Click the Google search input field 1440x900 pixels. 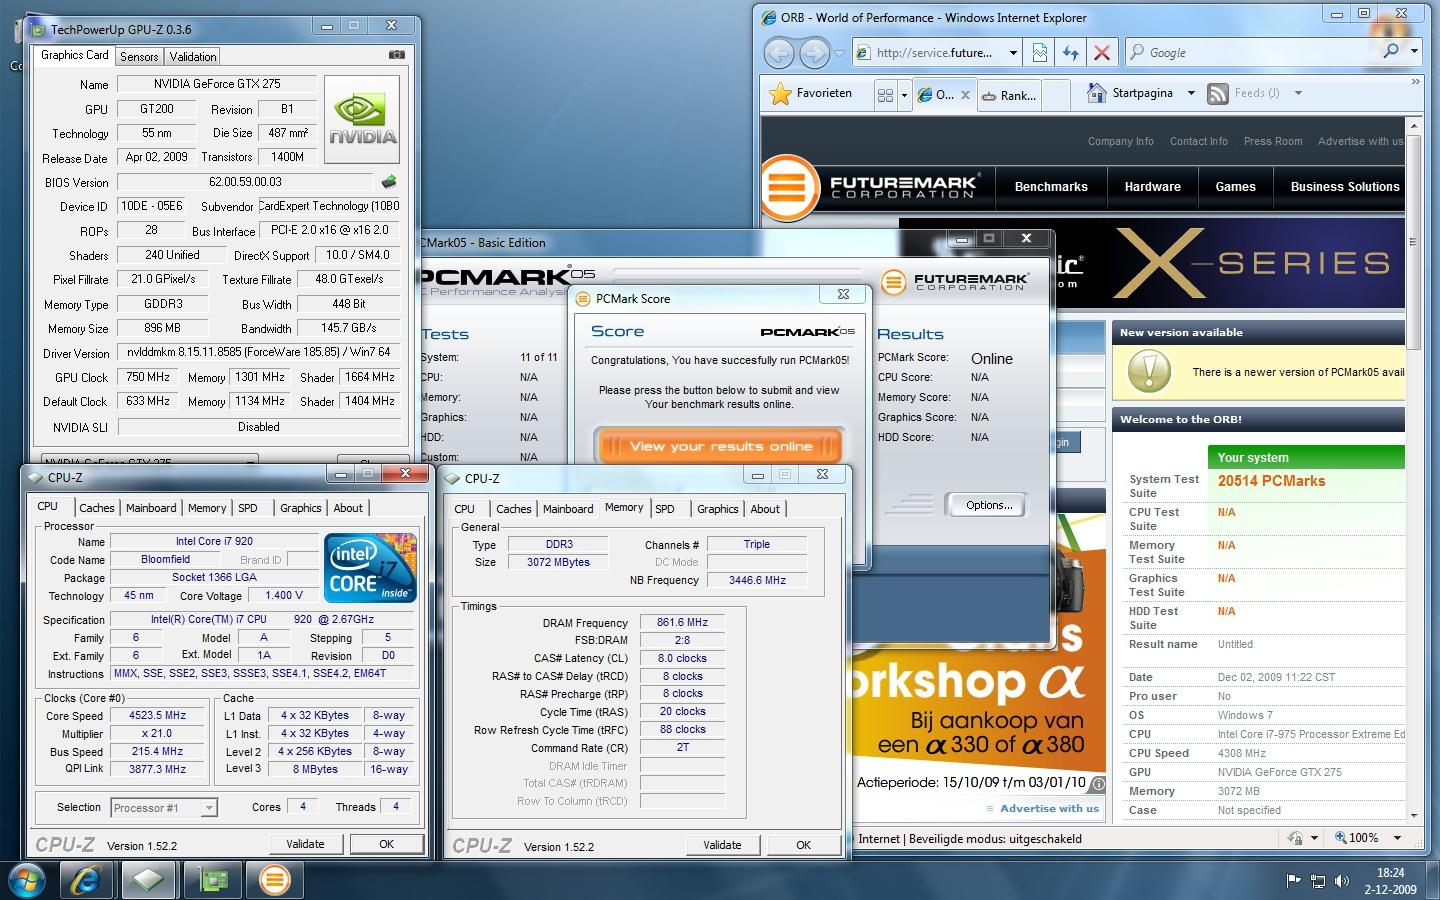click(1262, 52)
